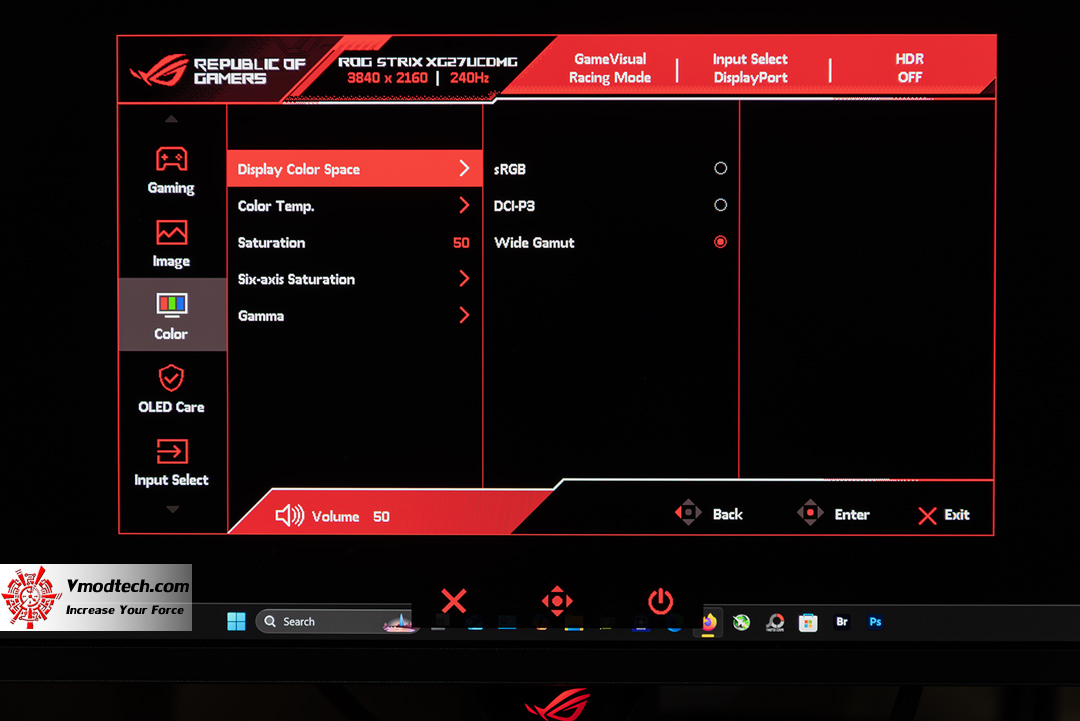Click the Exit label
This screenshot has width=1080, height=721.
click(x=957, y=514)
